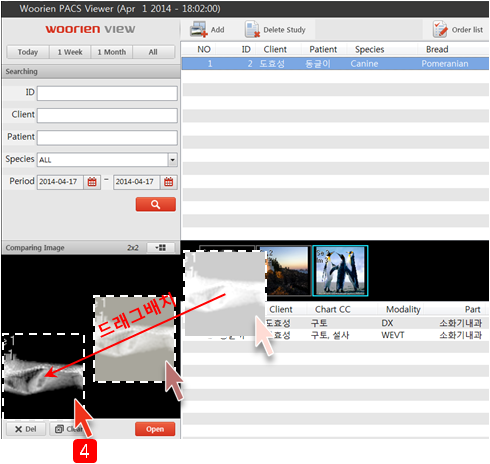The height and width of the screenshot is (464, 490).
Task: Click the red magnifier search button
Action: tap(156, 204)
